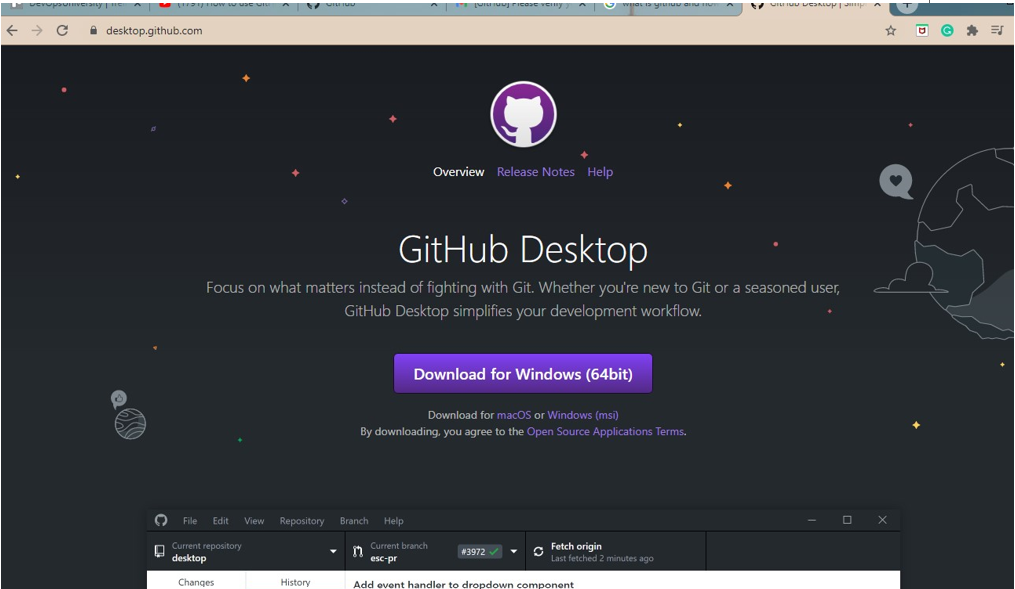Expand the Current repository dropdown
This screenshot has width=1015, height=589.
(x=333, y=552)
